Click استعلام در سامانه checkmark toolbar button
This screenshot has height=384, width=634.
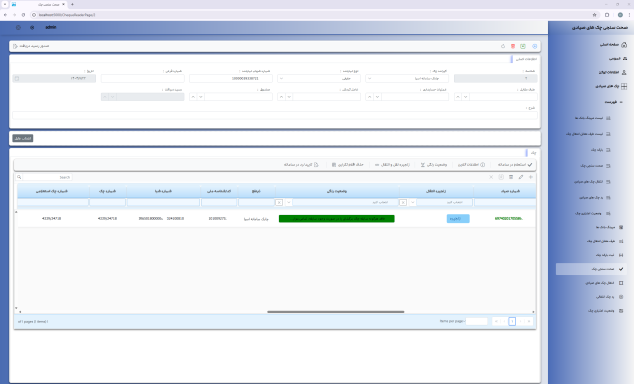(x=515, y=165)
